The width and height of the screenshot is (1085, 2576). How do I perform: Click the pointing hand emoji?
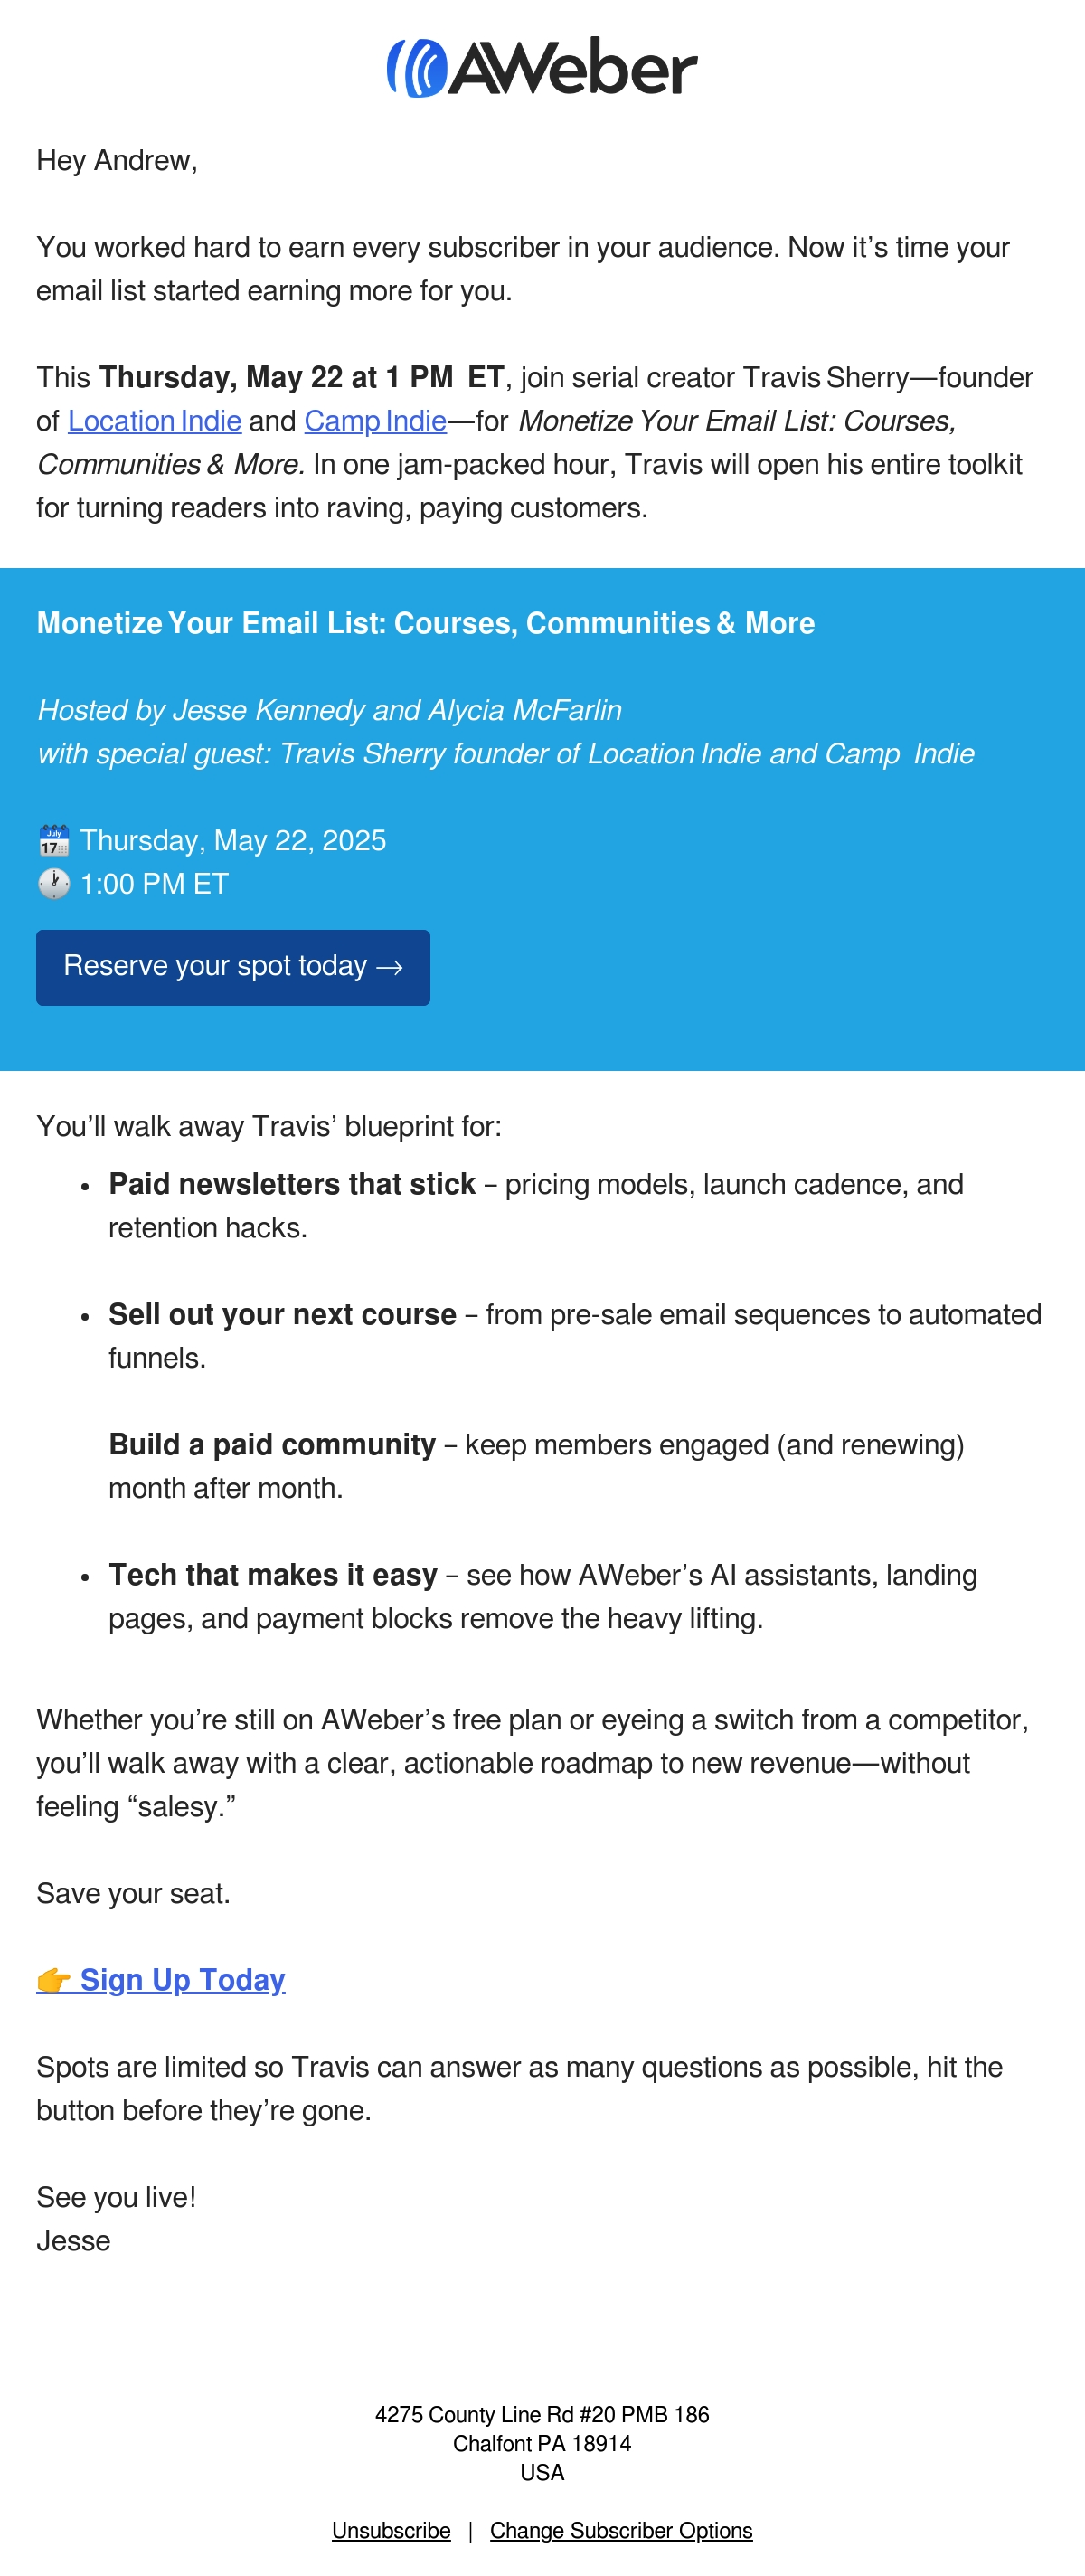(x=54, y=1980)
